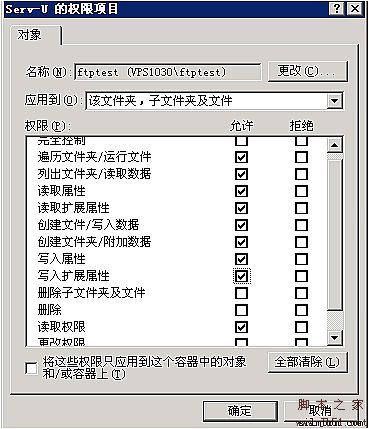Click the scrollbar up arrow
The width and height of the screenshot is (369, 429).
click(x=334, y=145)
